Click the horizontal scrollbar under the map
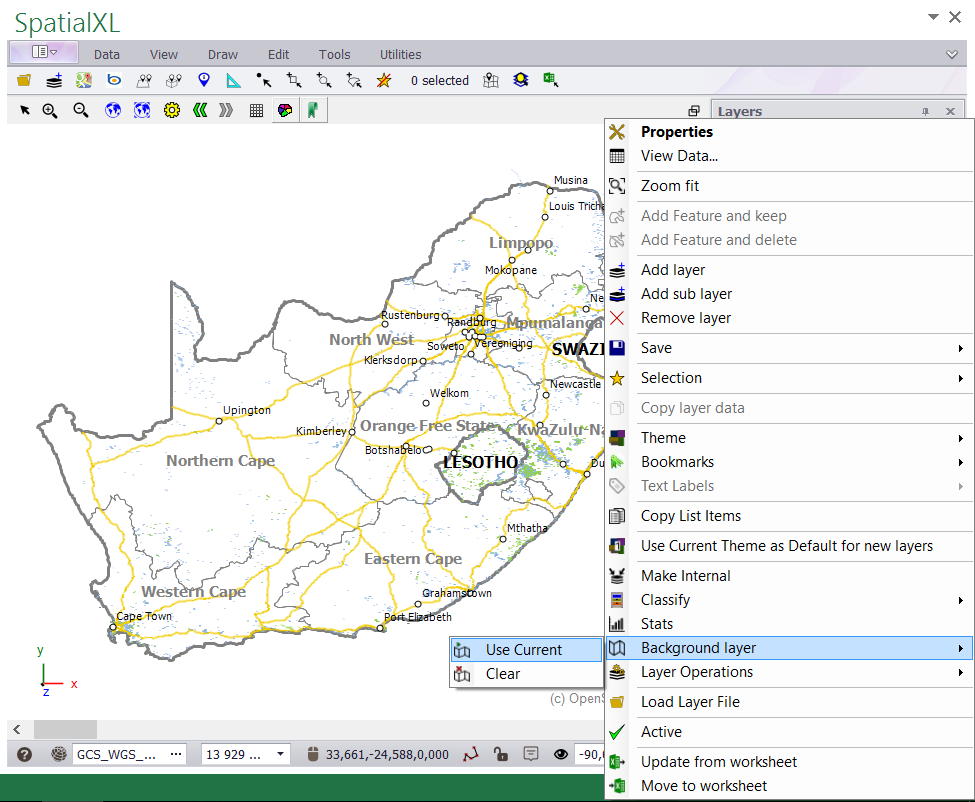The height and width of the screenshot is (802, 975). click(65, 729)
